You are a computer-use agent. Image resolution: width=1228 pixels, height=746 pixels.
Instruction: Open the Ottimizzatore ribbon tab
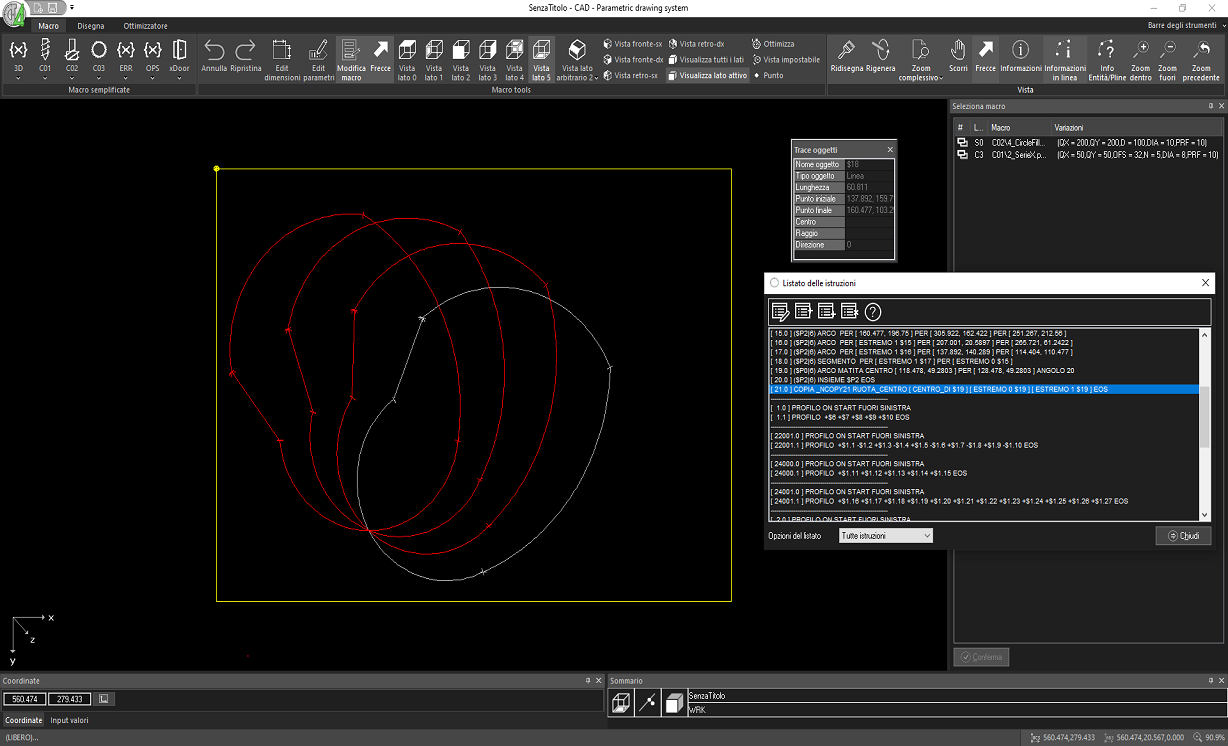146,26
